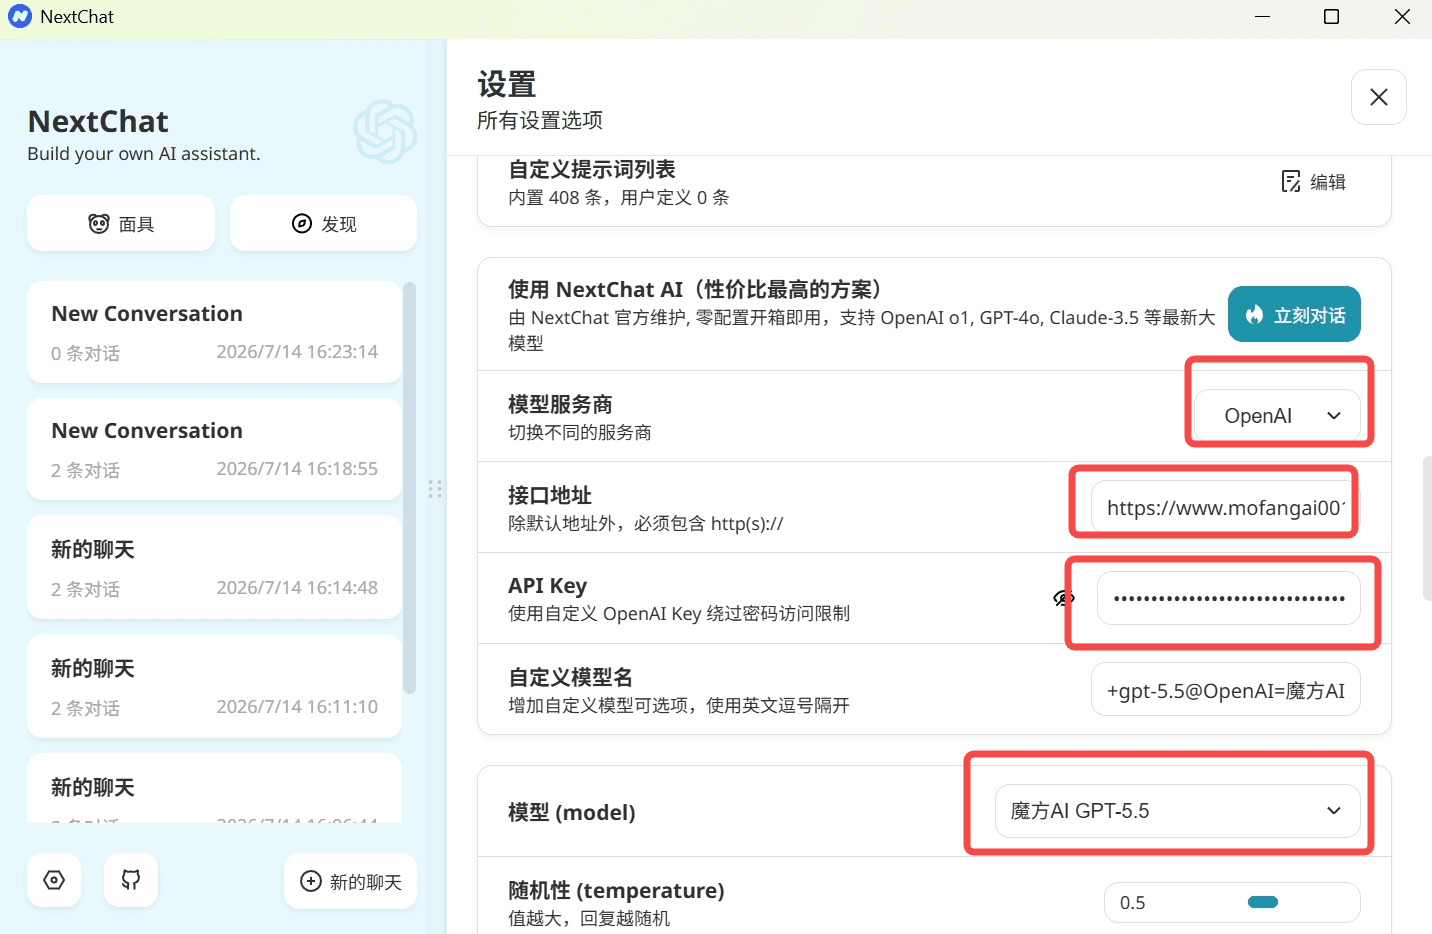
Task: Open the Discover (发现) button
Action: tap(323, 223)
